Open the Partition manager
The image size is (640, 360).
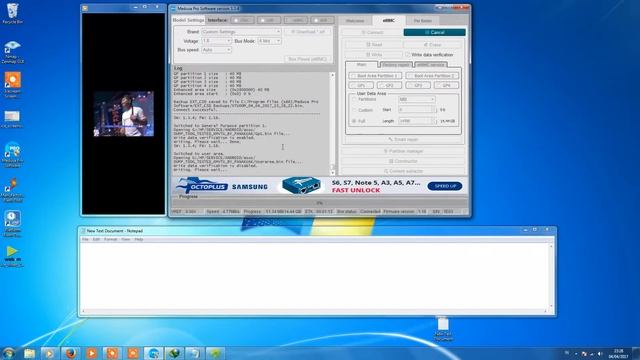pos(403,151)
